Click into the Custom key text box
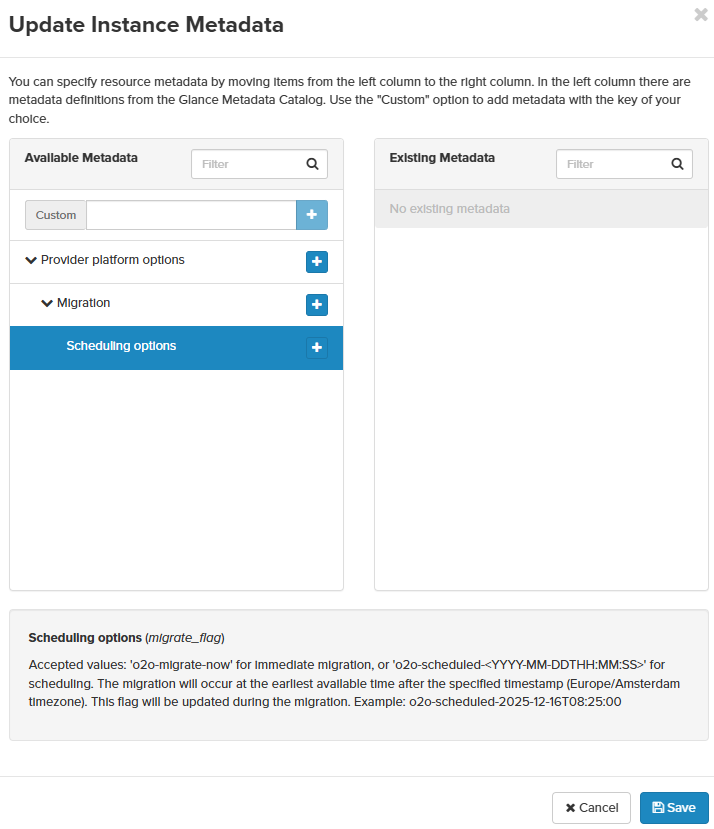This screenshot has height=829, width=714. pyautogui.click(x=191, y=215)
